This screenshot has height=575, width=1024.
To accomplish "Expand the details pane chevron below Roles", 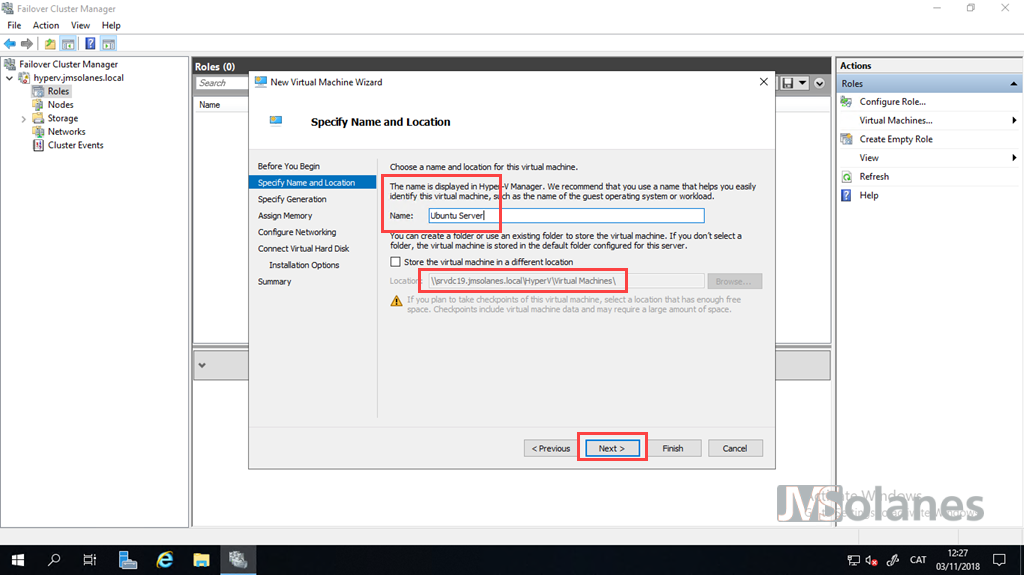I will coord(202,365).
